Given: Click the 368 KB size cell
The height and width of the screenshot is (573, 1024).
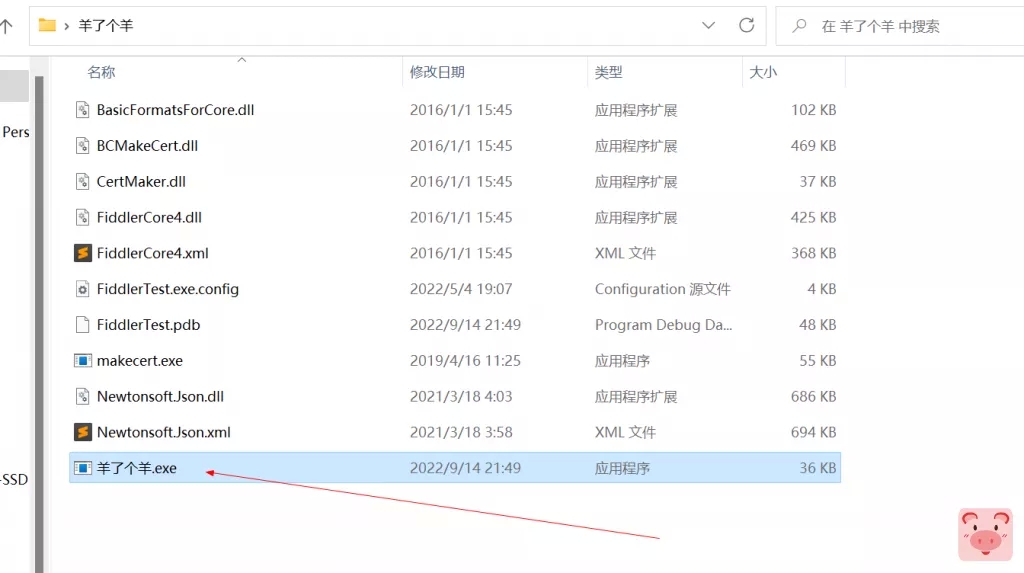Looking at the screenshot, I should tap(813, 253).
